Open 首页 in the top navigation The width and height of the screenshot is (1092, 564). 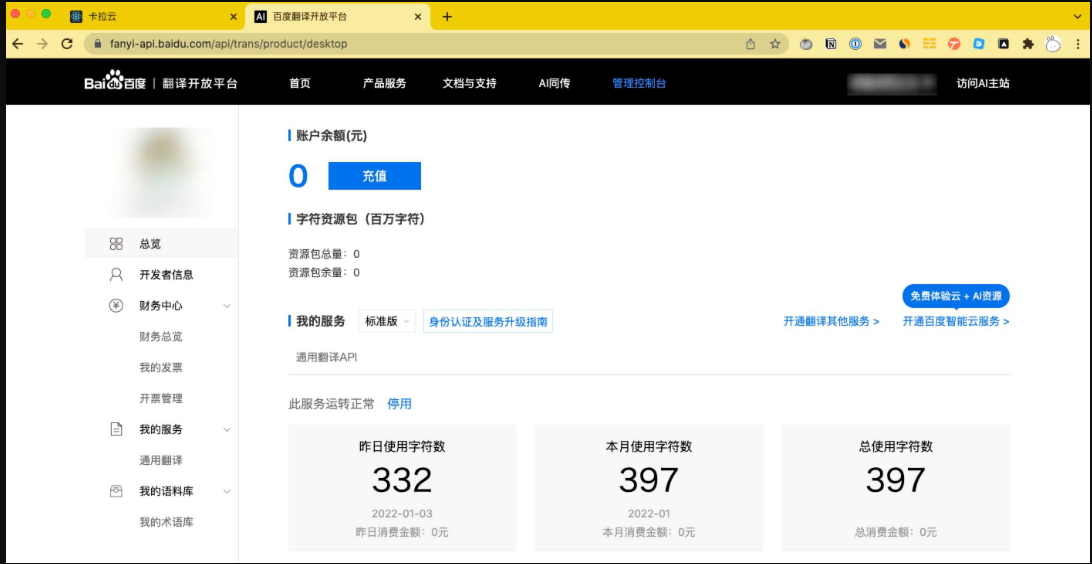pos(299,83)
